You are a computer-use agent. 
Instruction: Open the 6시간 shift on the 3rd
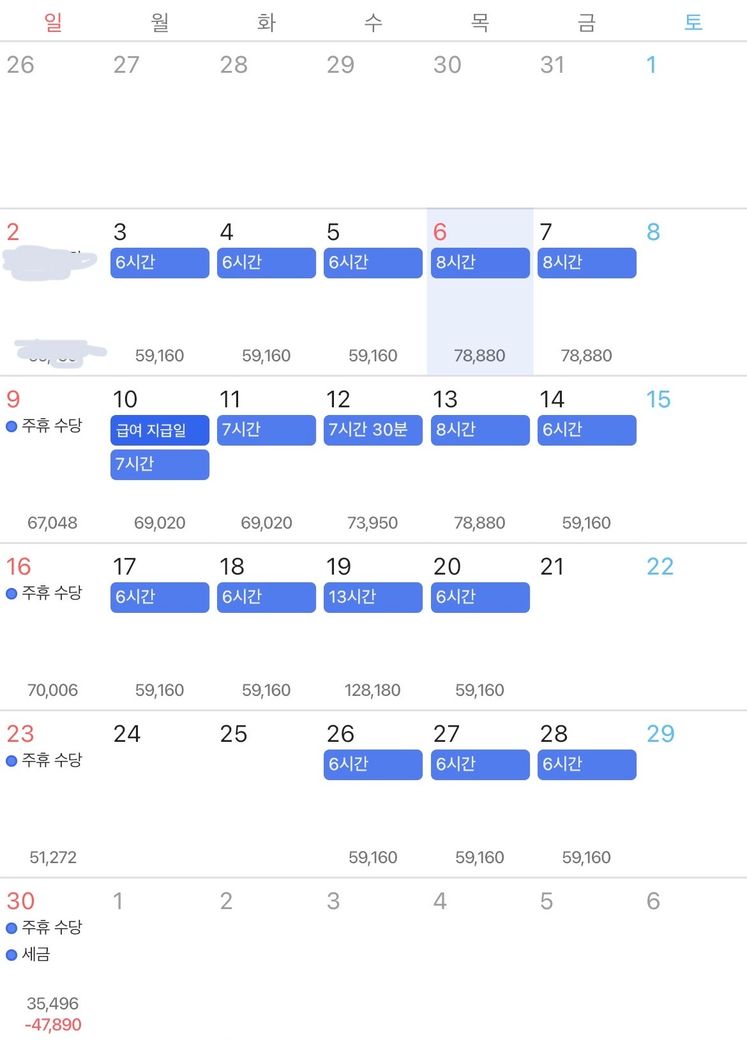(159, 263)
